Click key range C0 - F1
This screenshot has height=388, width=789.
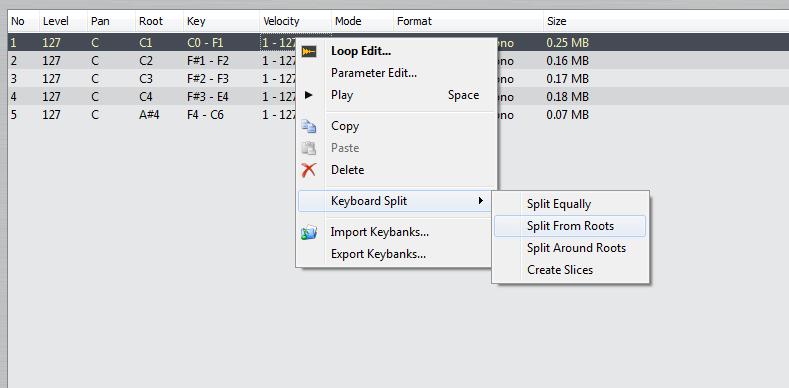[x=205, y=43]
